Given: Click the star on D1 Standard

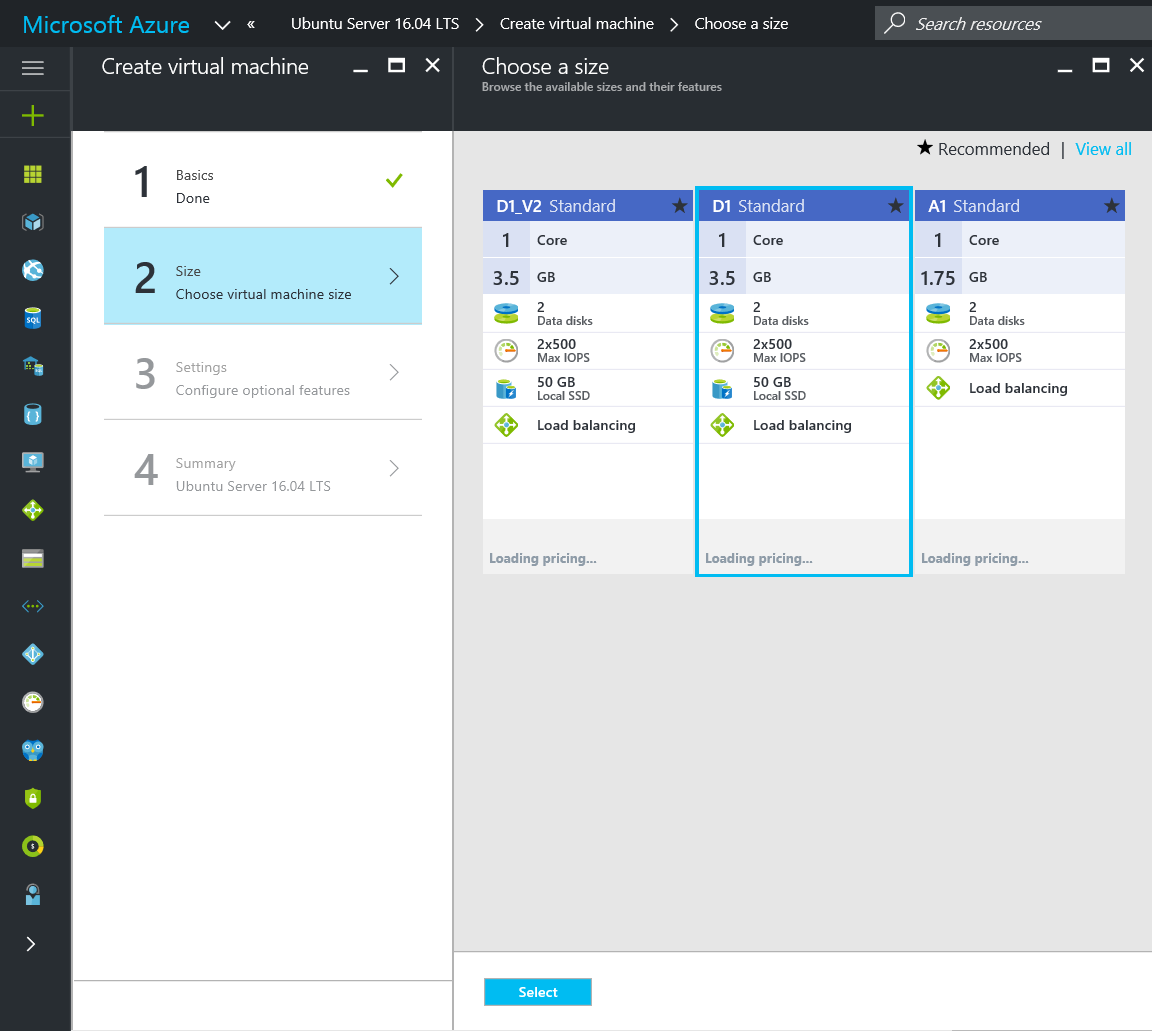Looking at the screenshot, I should pos(896,206).
